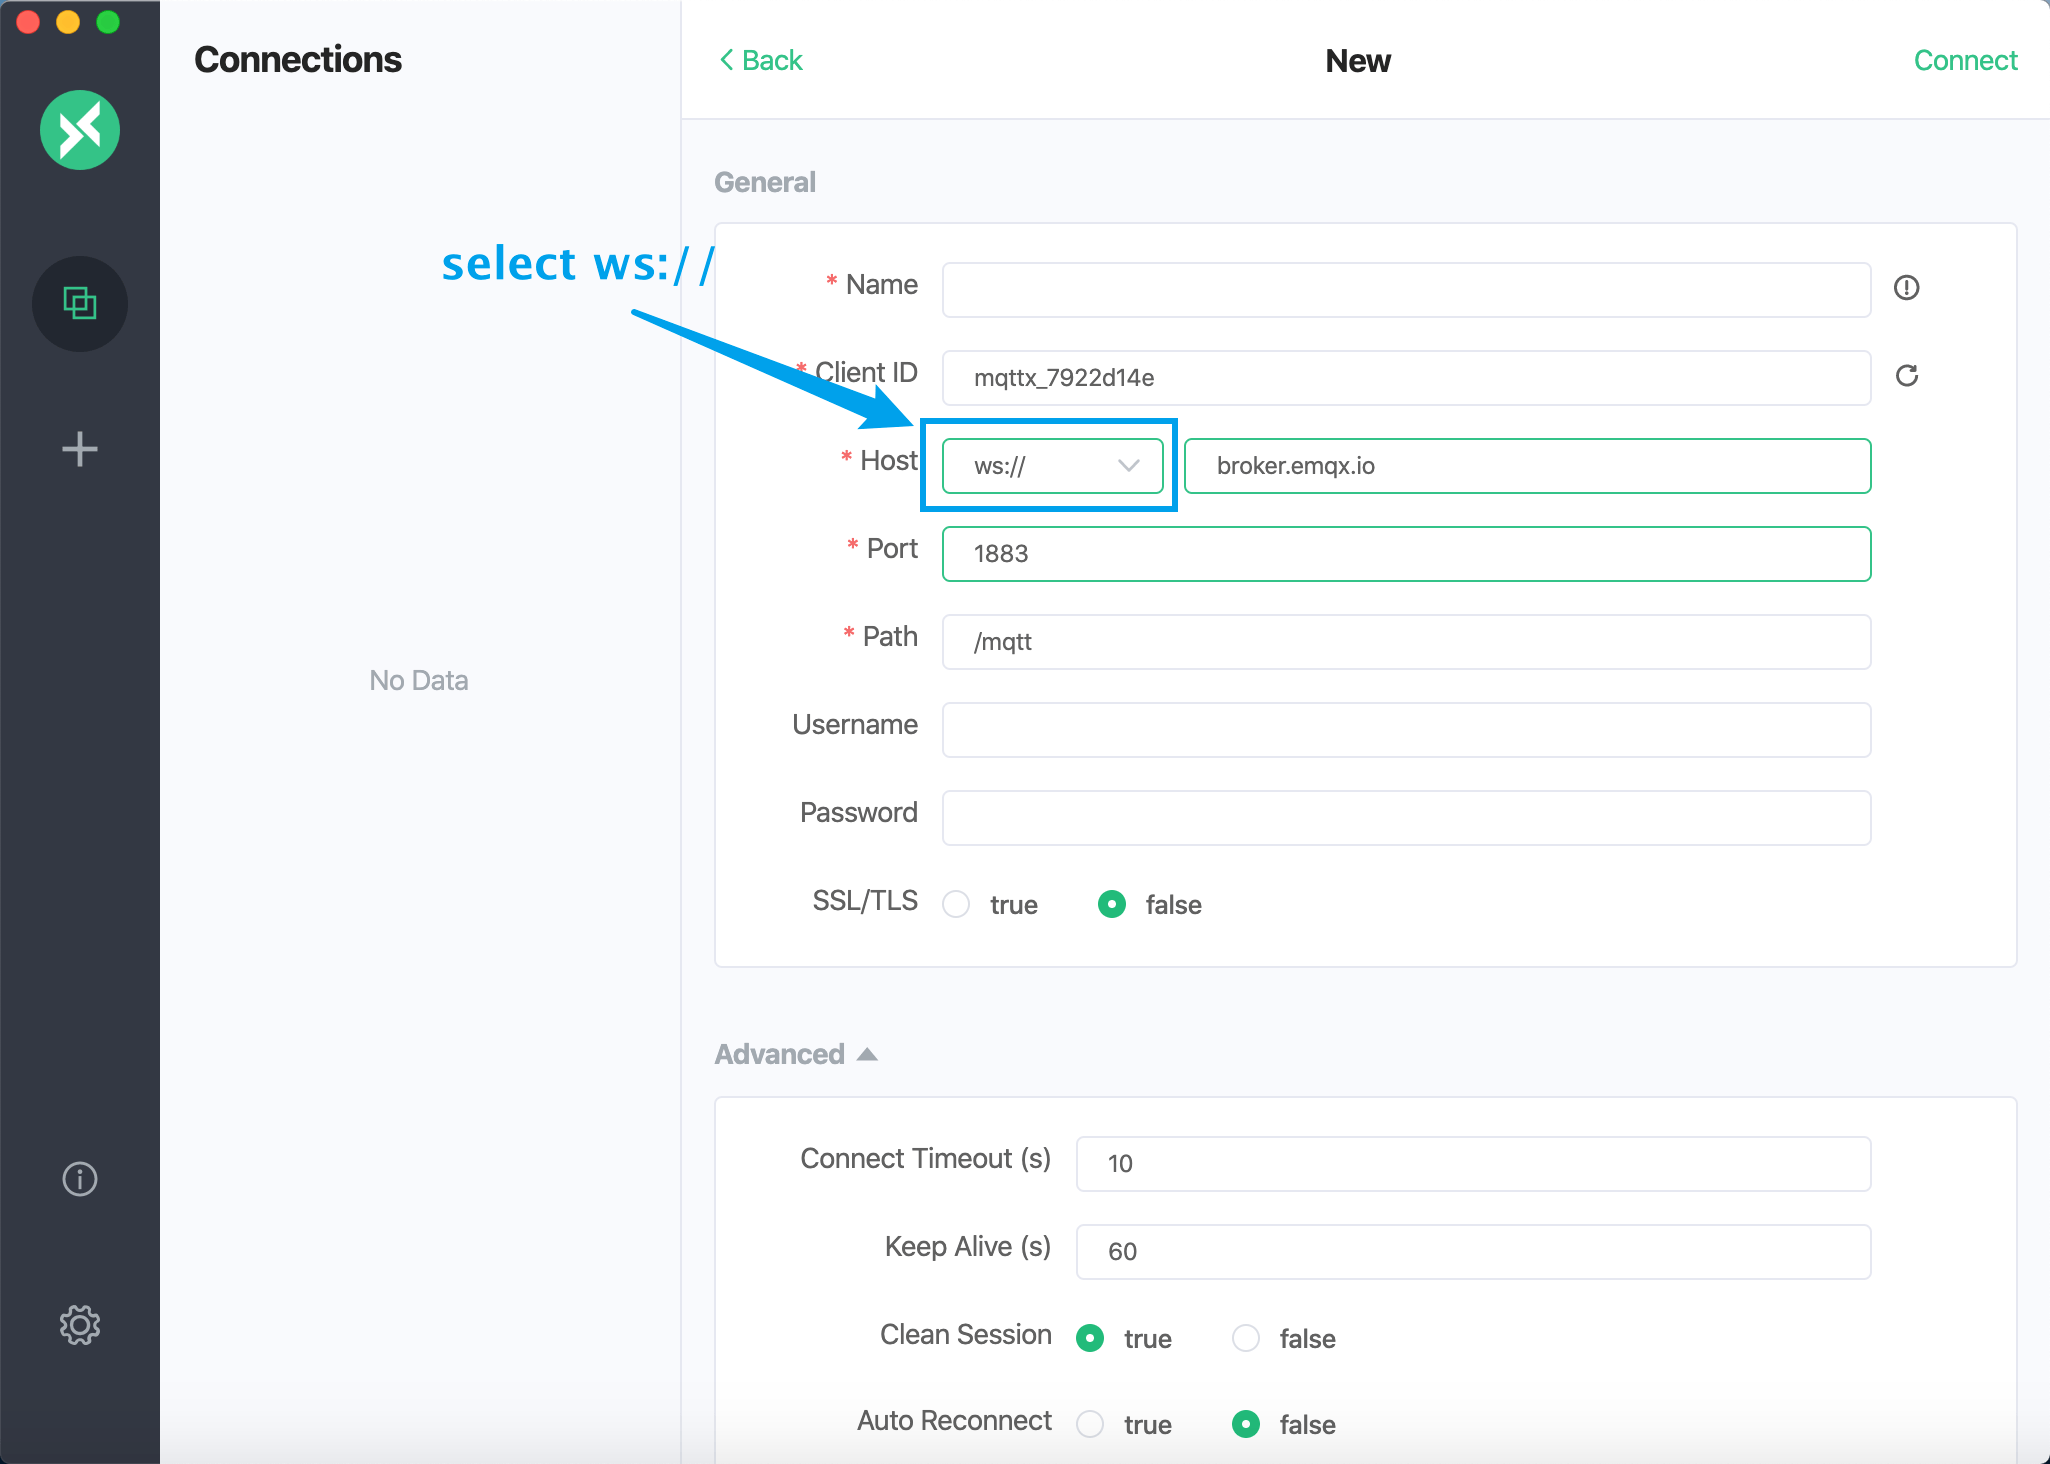Open Settings via the gear icon
The width and height of the screenshot is (2050, 1464).
80,1325
